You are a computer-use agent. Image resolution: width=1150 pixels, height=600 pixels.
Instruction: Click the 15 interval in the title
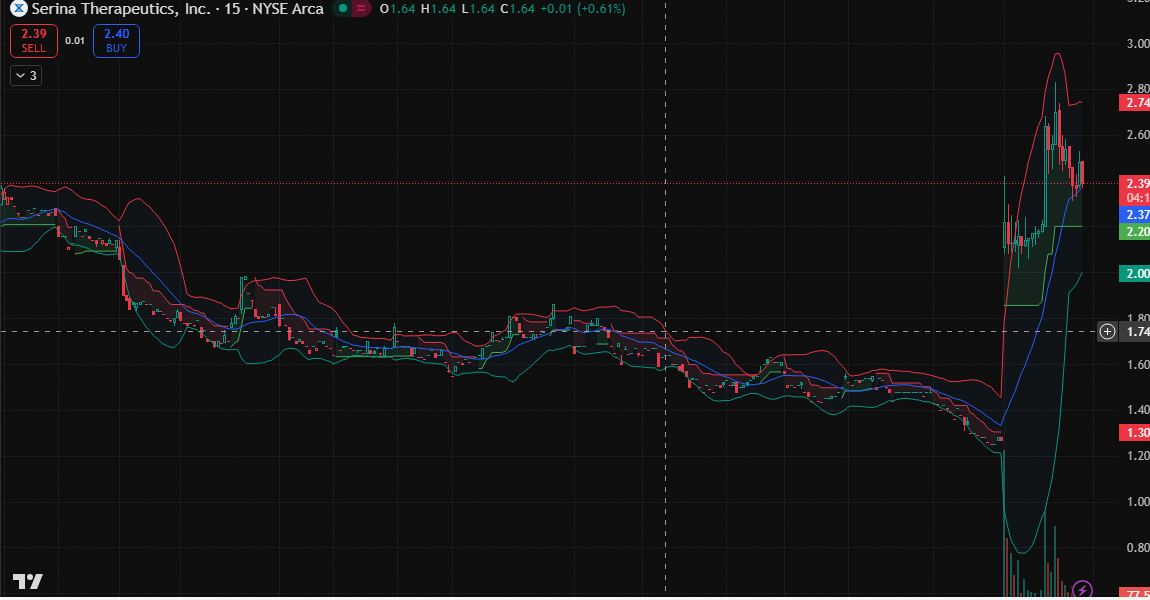tap(232, 9)
